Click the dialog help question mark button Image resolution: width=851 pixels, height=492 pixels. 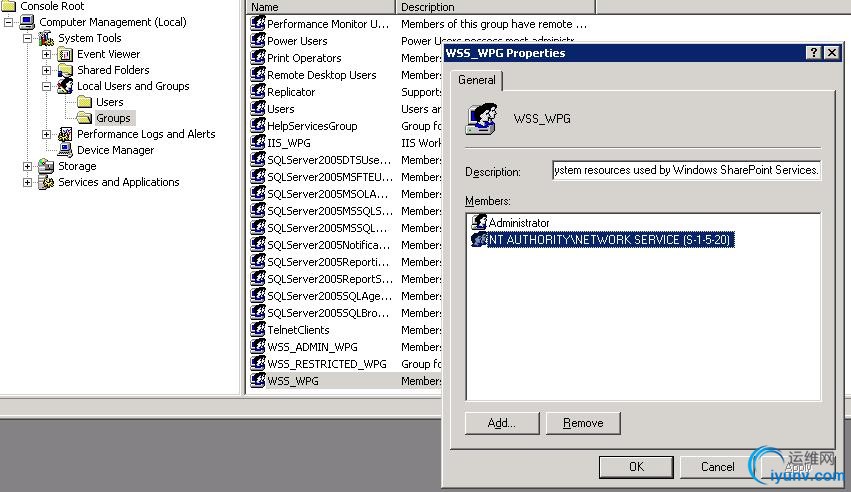(x=813, y=53)
